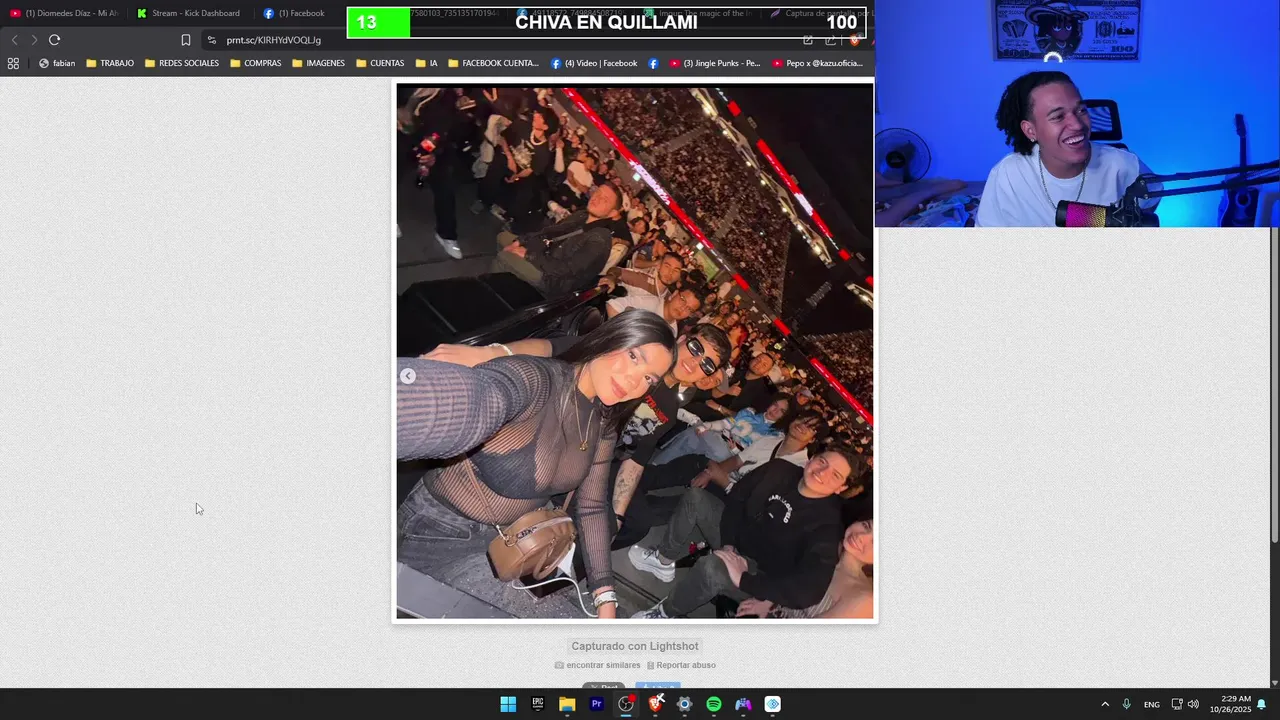Open the IMAGENES bookmarks folder

click(318, 63)
